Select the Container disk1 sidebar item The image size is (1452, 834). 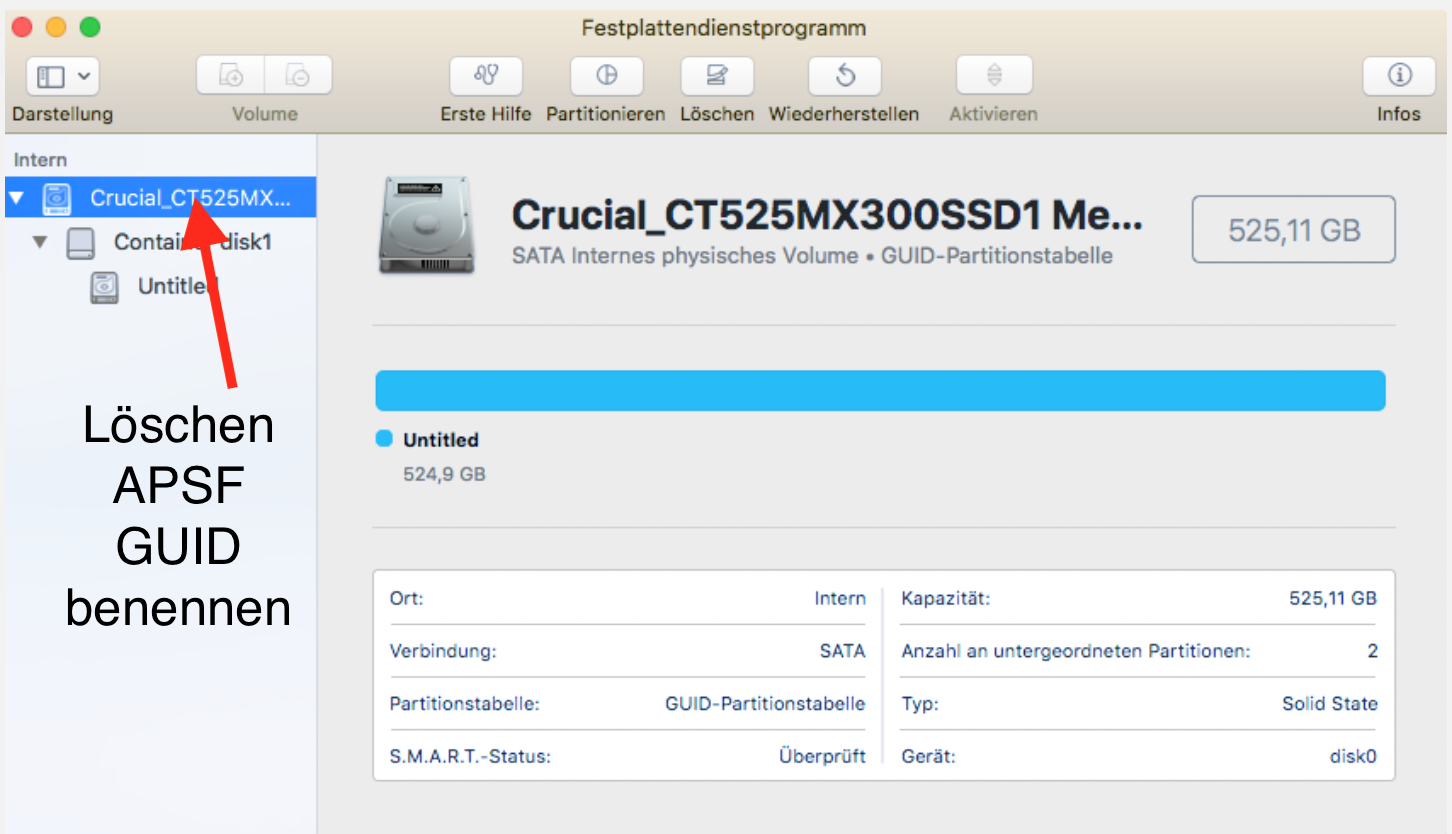pos(192,242)
